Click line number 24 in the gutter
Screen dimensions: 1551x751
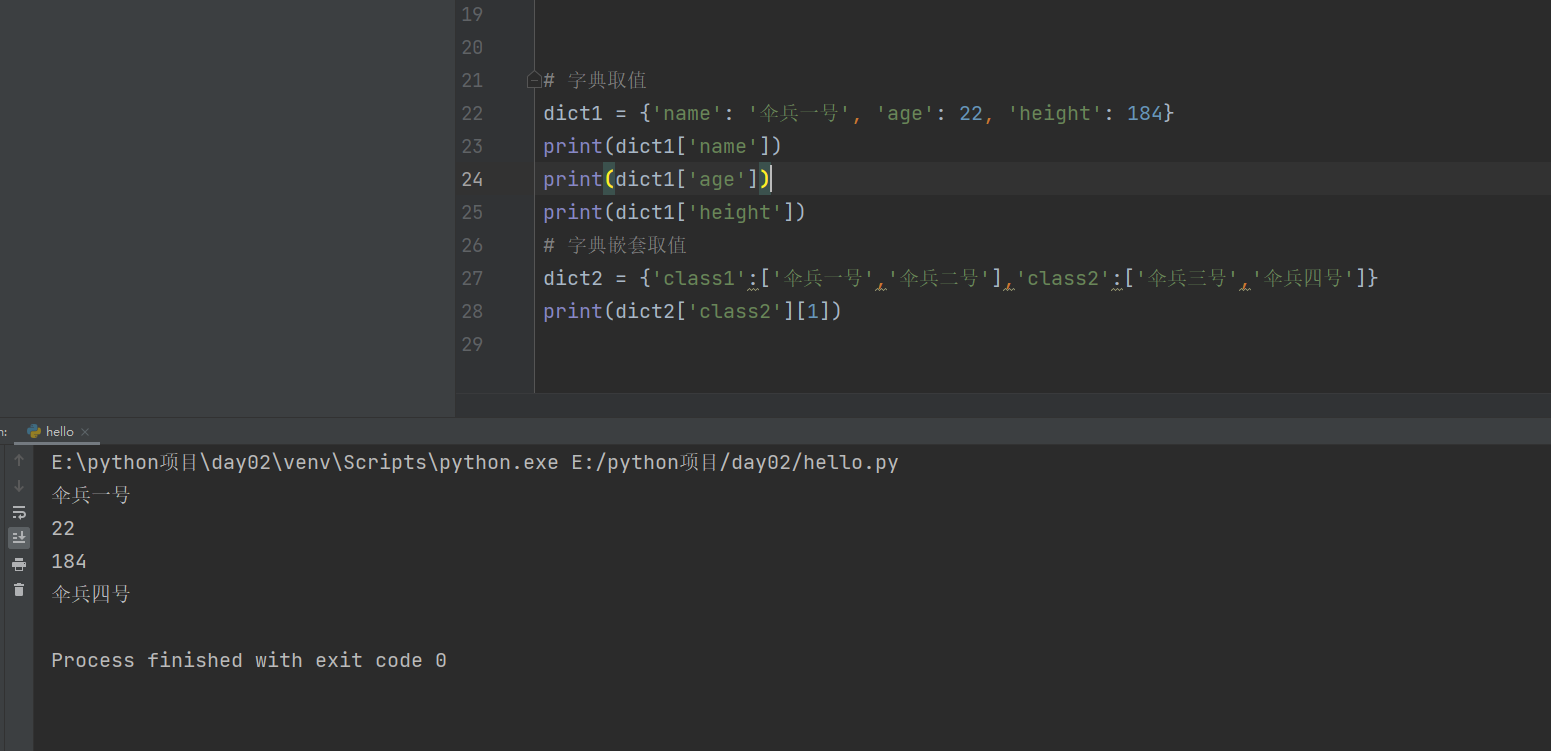[x=472, y=179]
